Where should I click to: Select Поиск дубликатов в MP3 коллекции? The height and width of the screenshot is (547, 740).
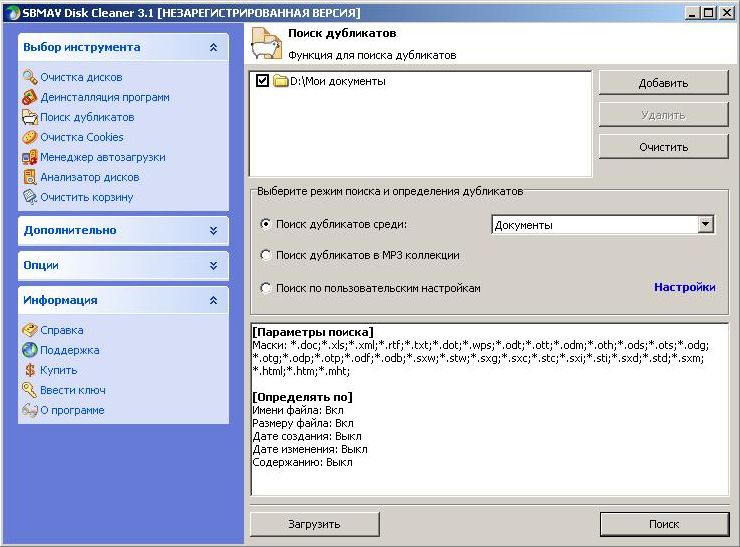[266, 255]
